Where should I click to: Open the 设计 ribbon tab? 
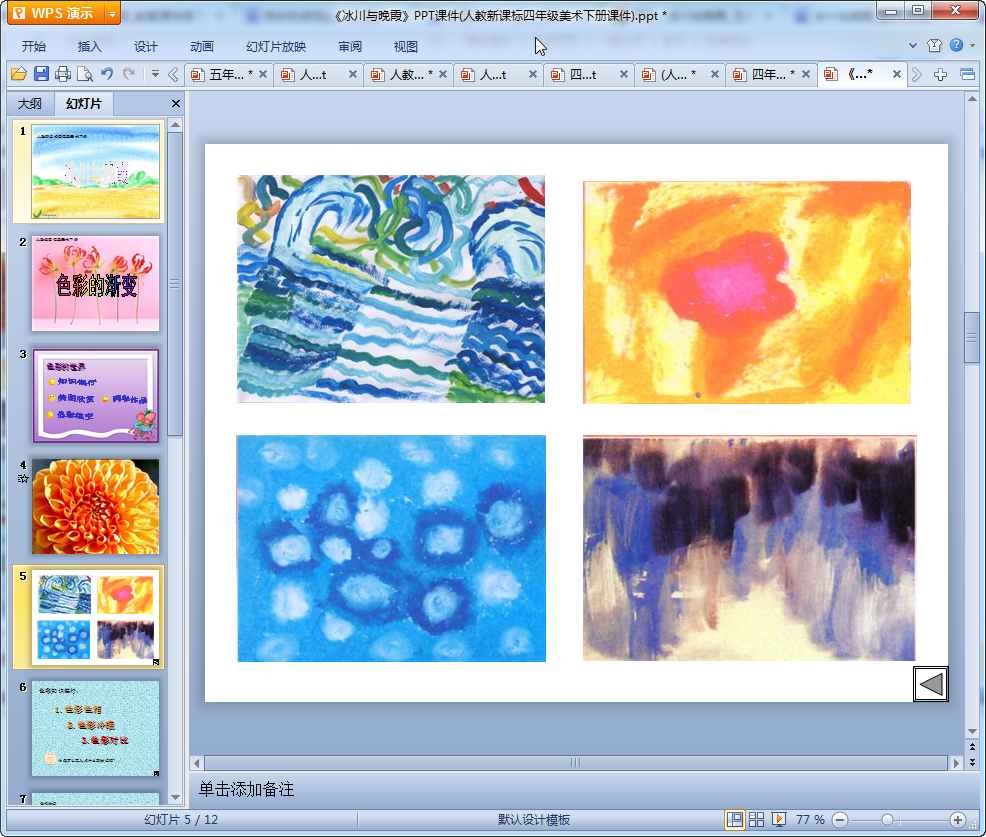tap(145, 46)
